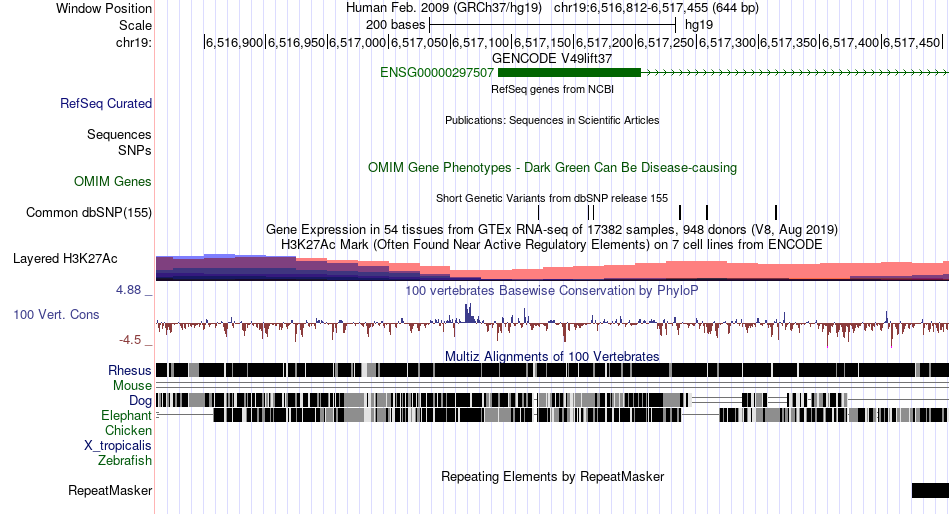Click the Basewise Conservation by PhyloP title
The height and width of the screenshot is (514, 950).
click(552, 290)
